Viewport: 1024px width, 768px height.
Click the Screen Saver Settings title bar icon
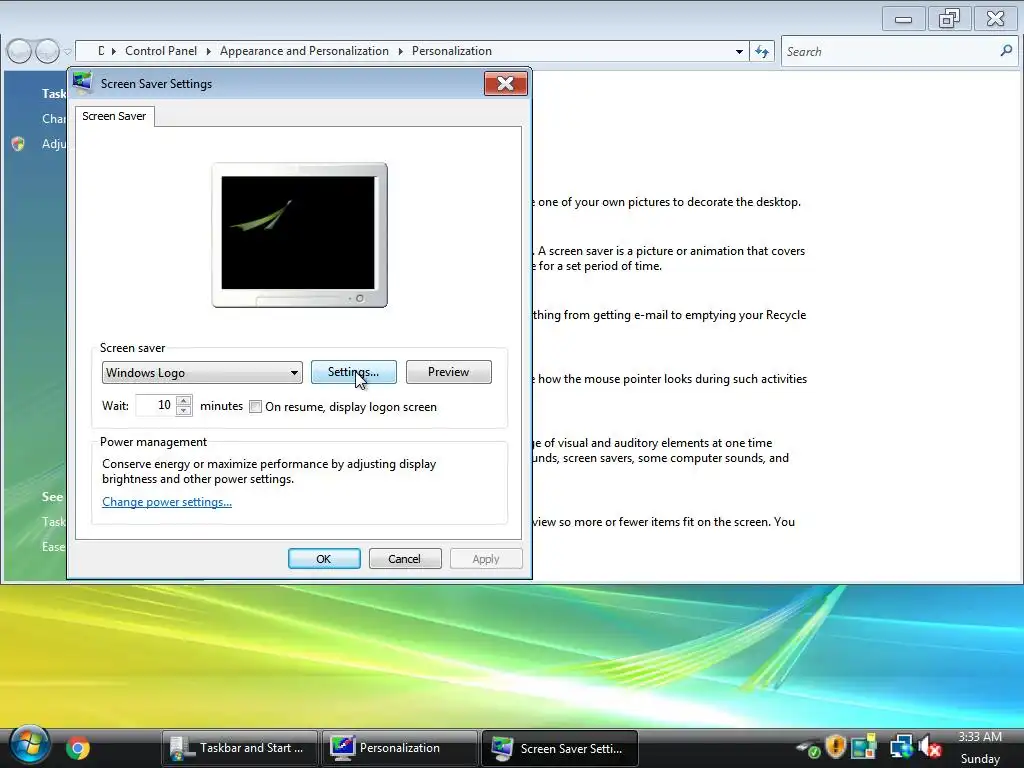tap(83, 84)
